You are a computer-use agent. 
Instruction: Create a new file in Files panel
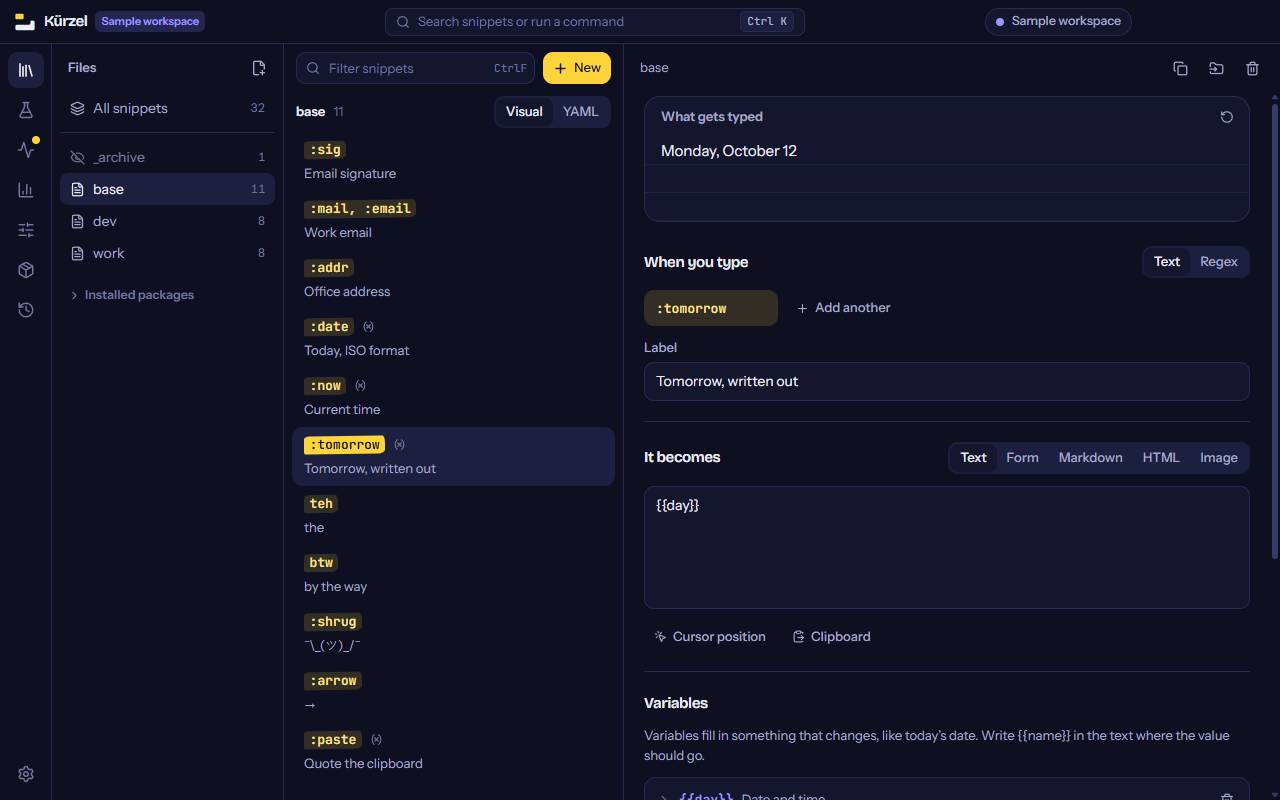259,68
